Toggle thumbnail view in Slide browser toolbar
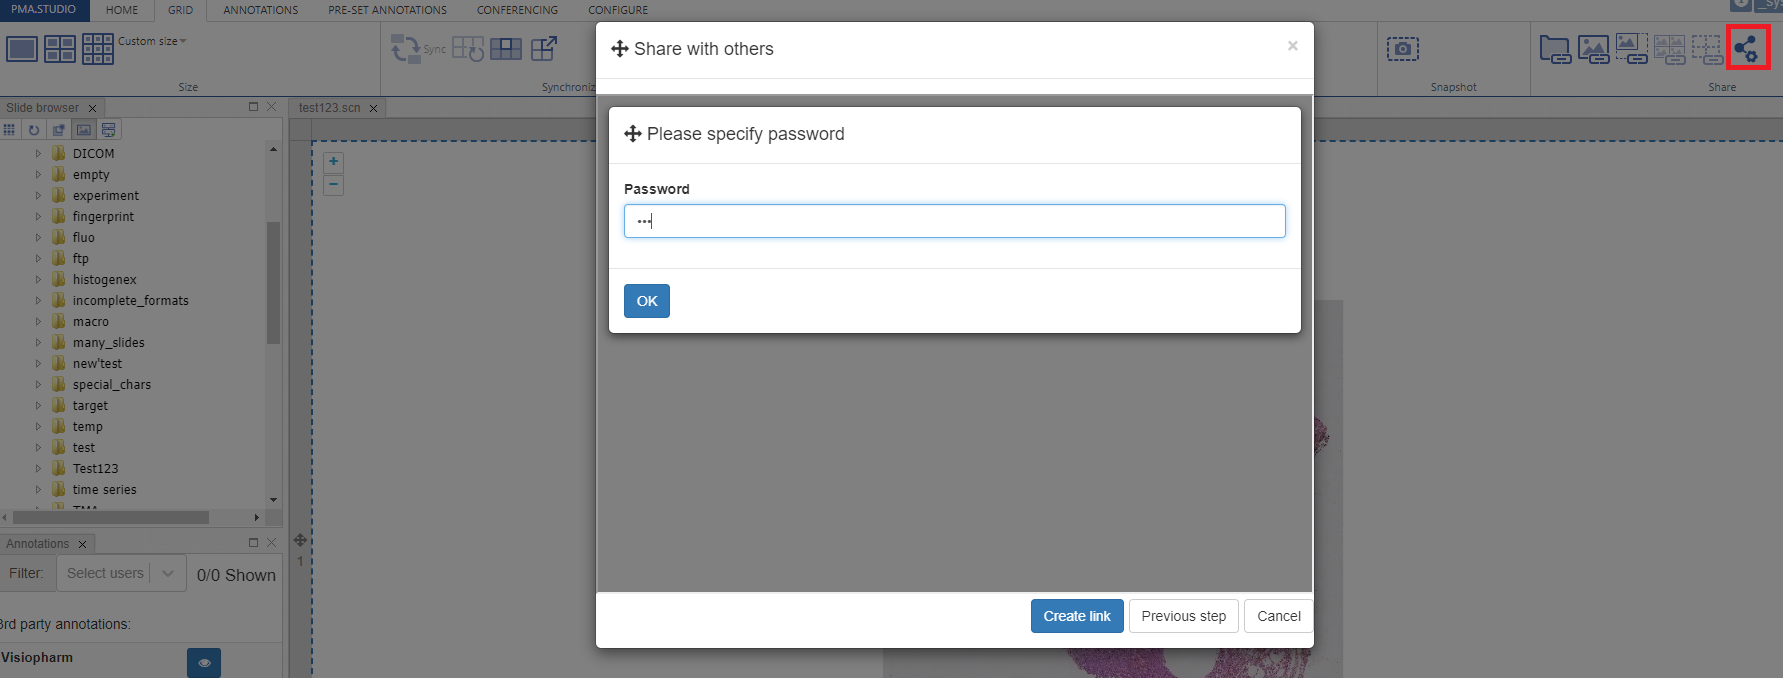Image resolution: width=1783 pixels, height=678 pixels. click(x=84, y=130)
